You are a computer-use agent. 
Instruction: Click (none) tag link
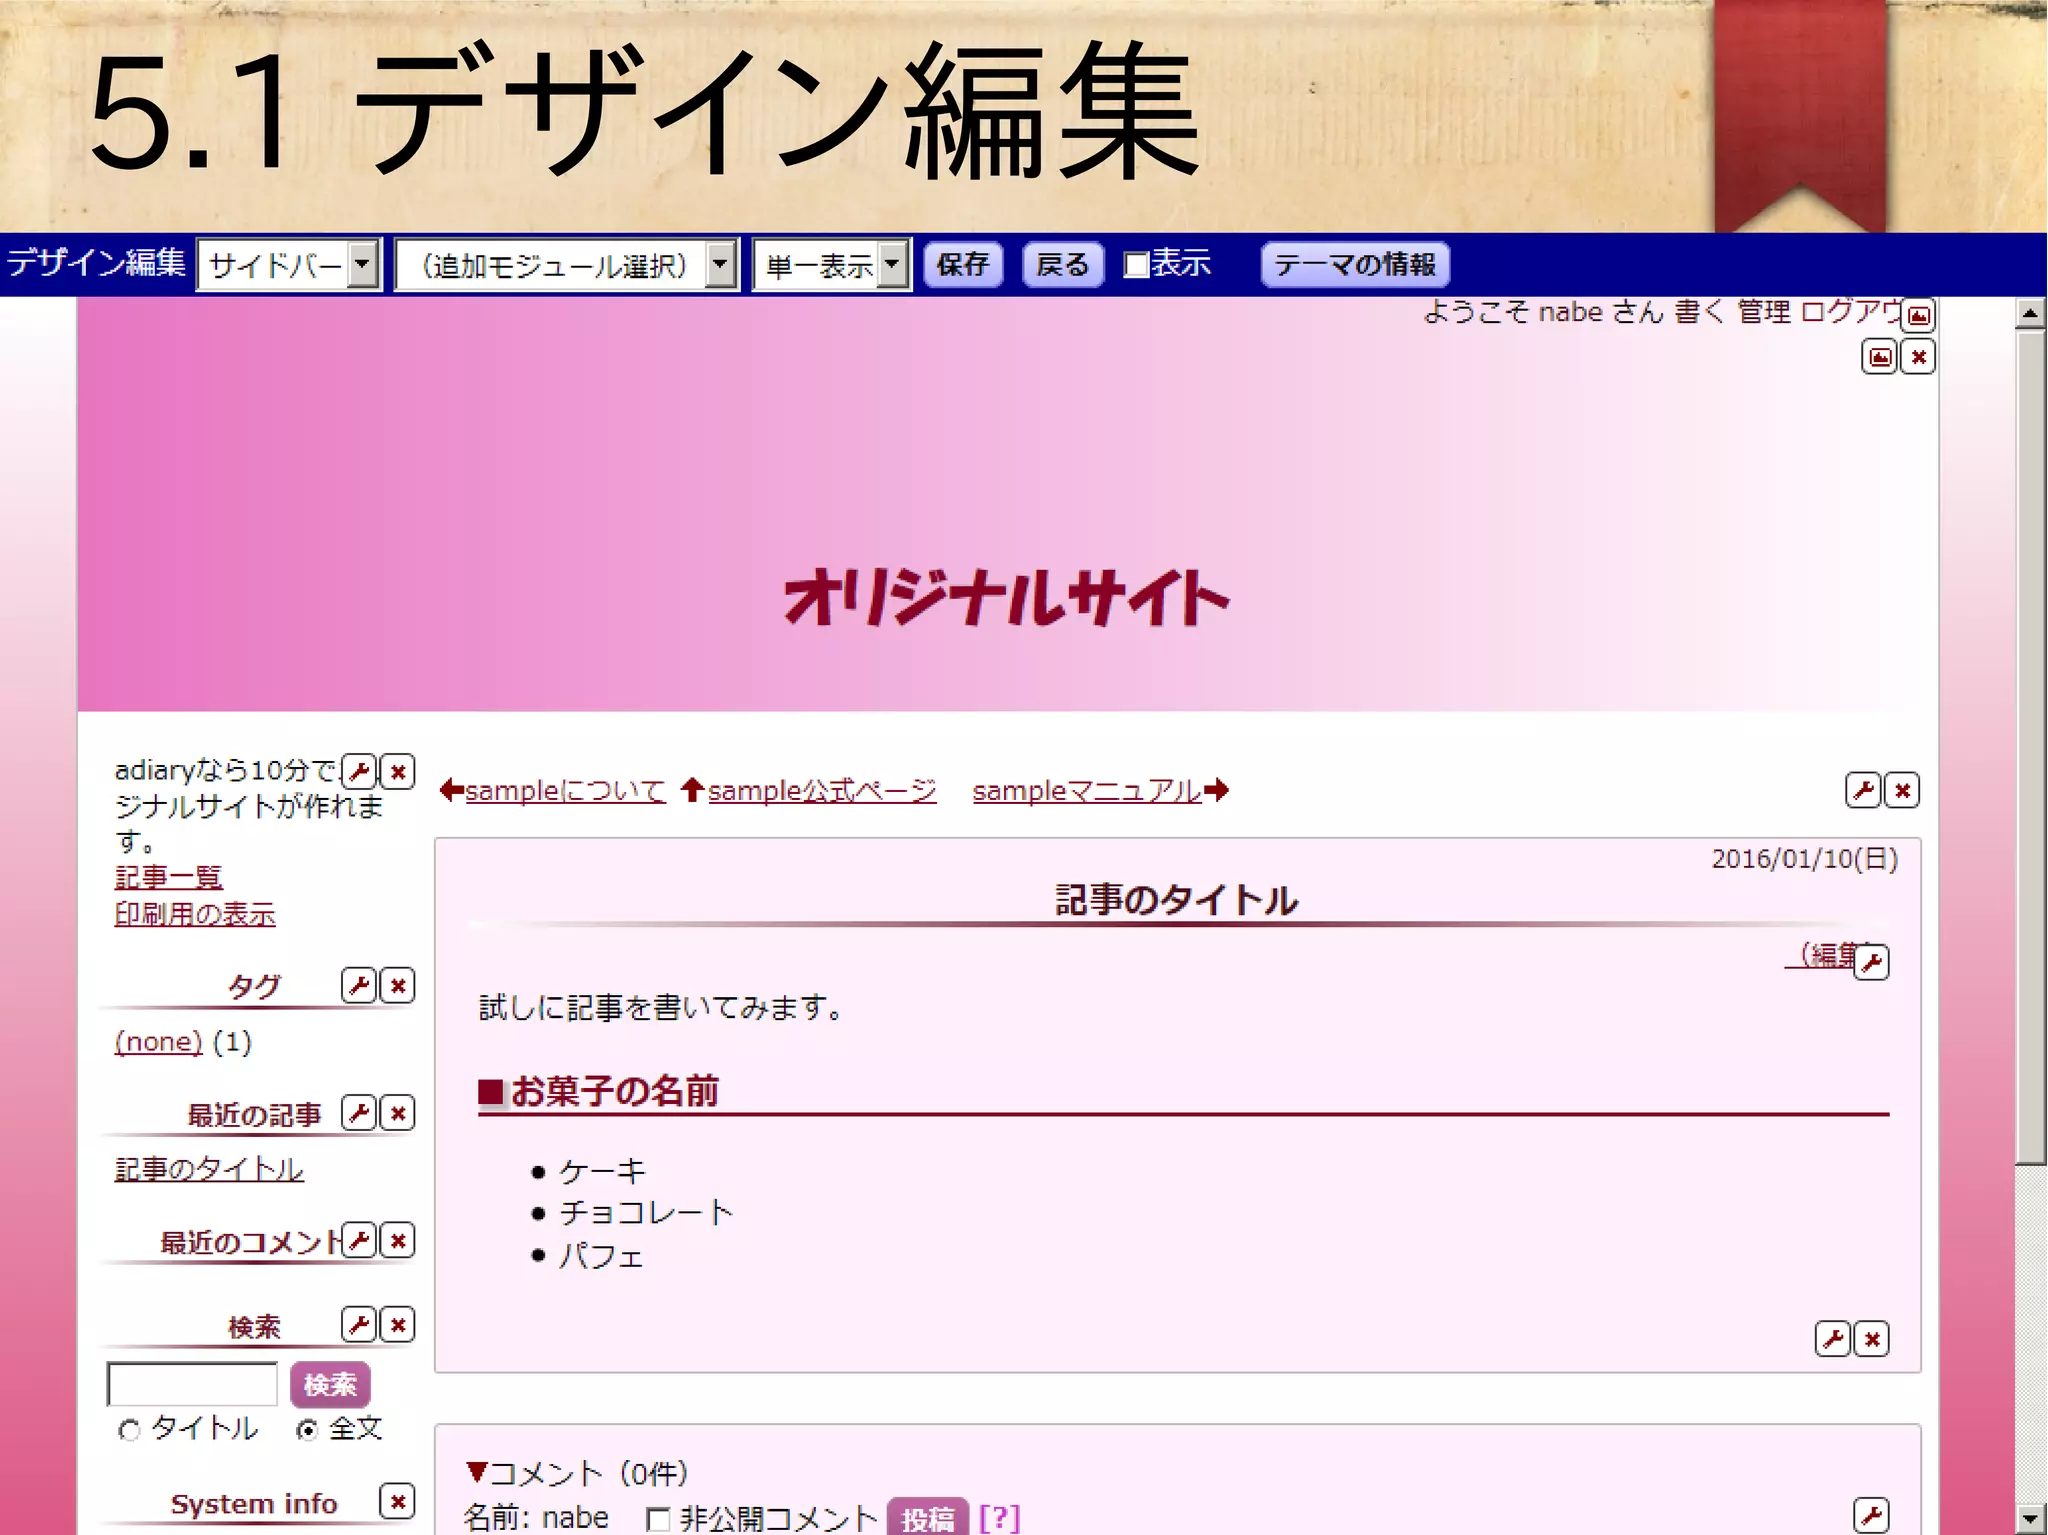coord(158,1042)
